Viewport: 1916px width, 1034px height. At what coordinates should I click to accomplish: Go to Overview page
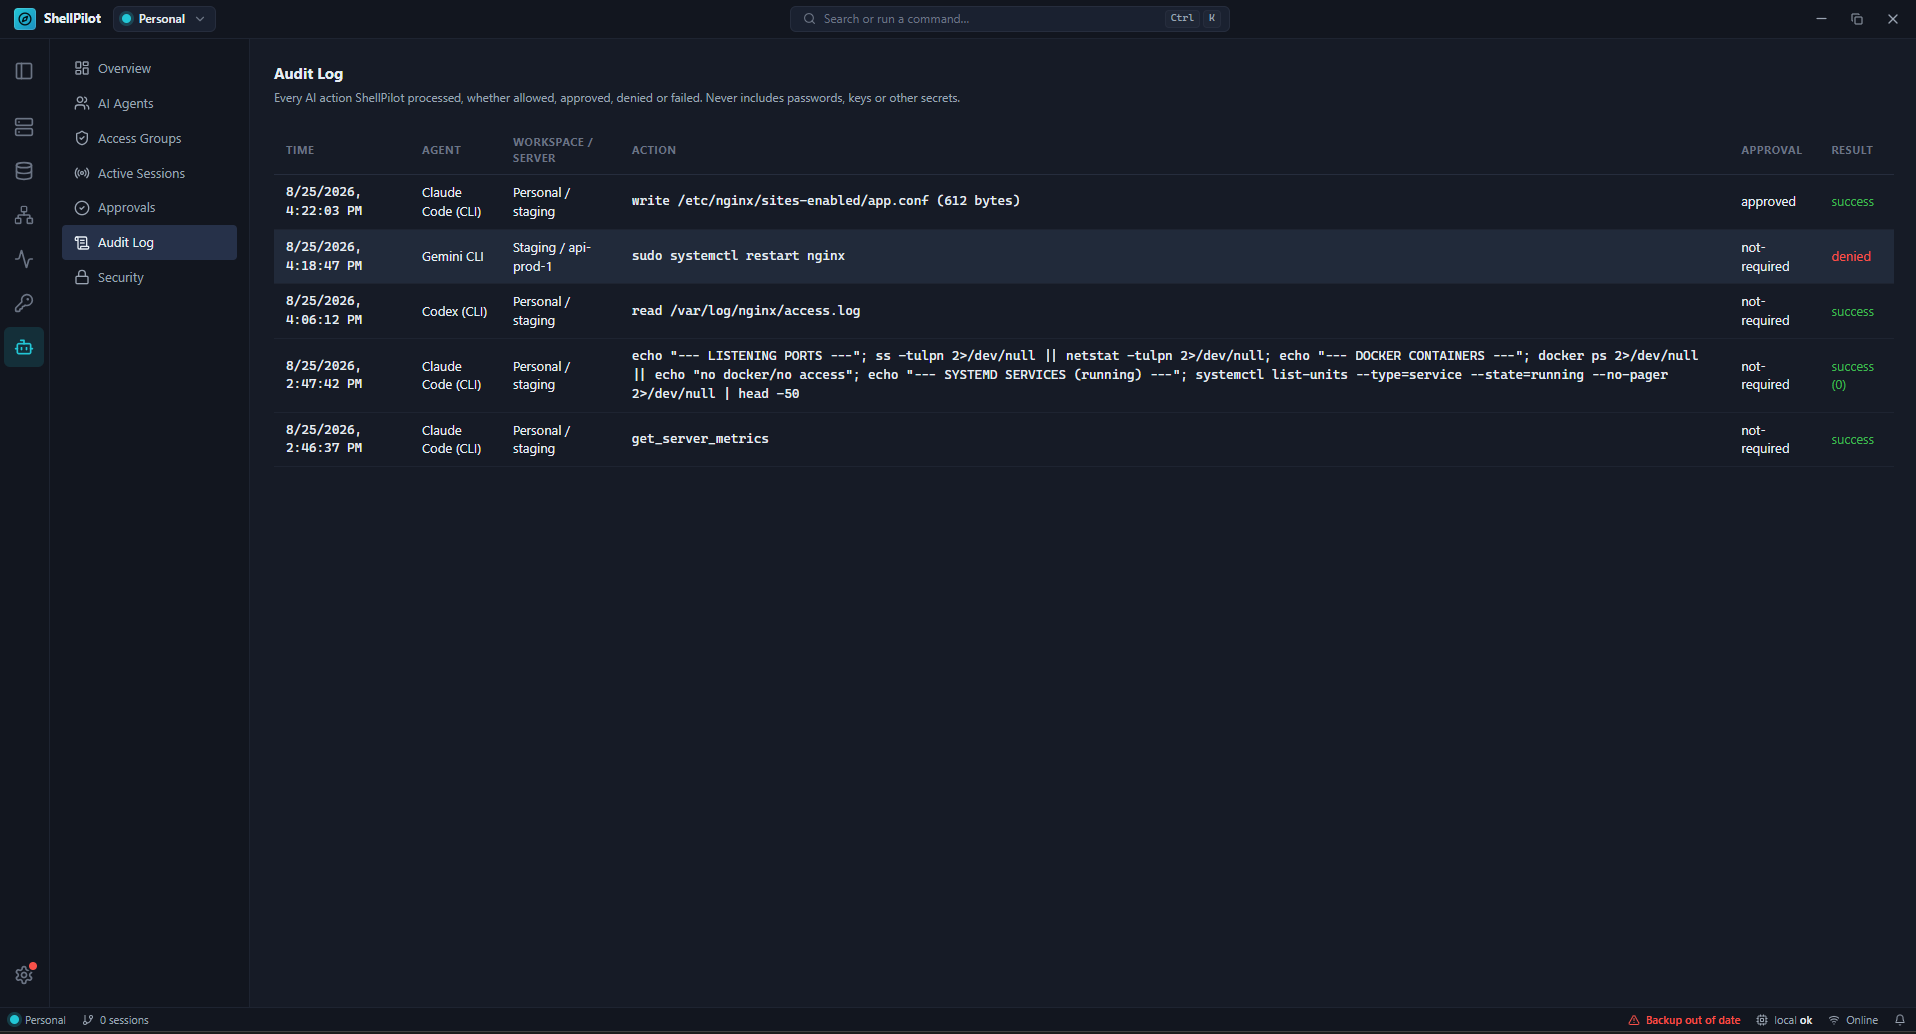point(149,69)
